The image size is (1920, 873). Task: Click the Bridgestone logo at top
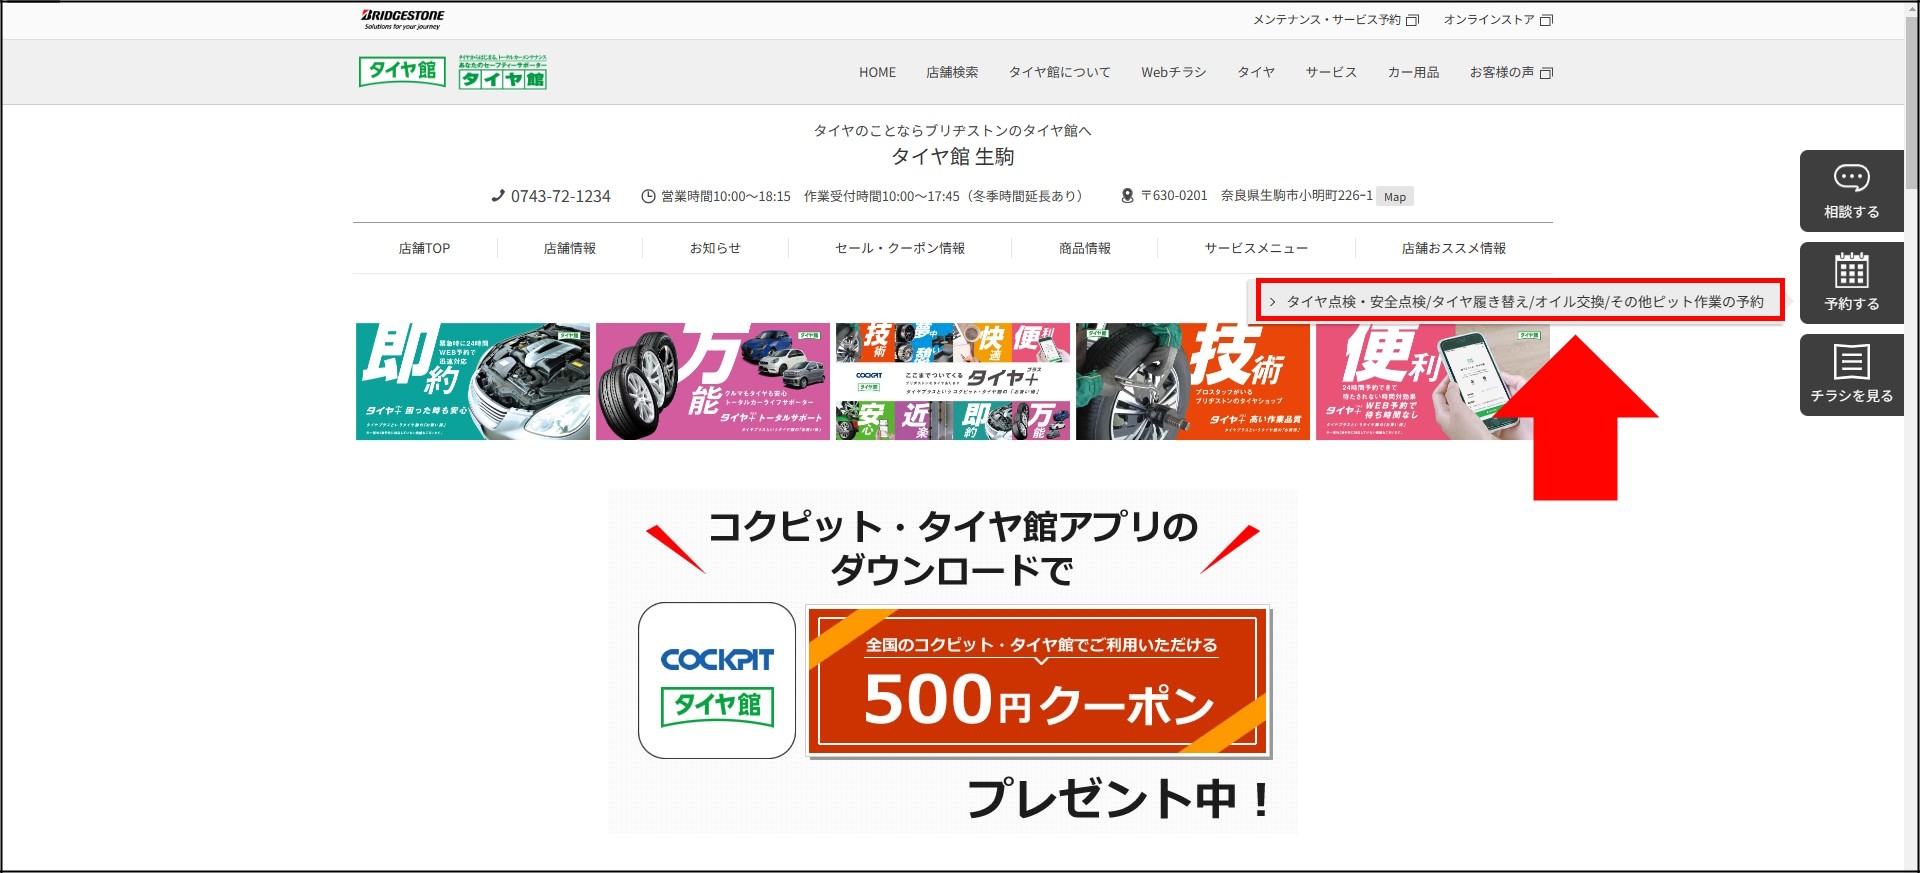(x=402, y=19)
